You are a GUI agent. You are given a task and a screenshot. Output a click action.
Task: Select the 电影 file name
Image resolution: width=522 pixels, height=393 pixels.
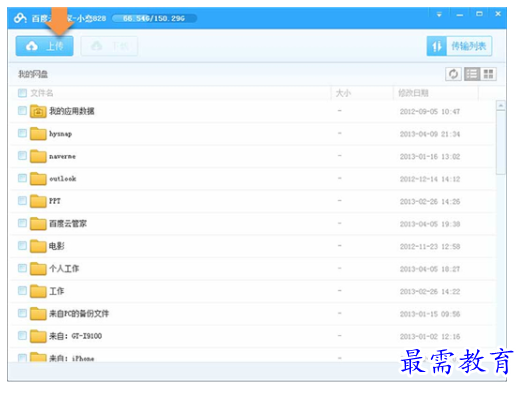57,246
